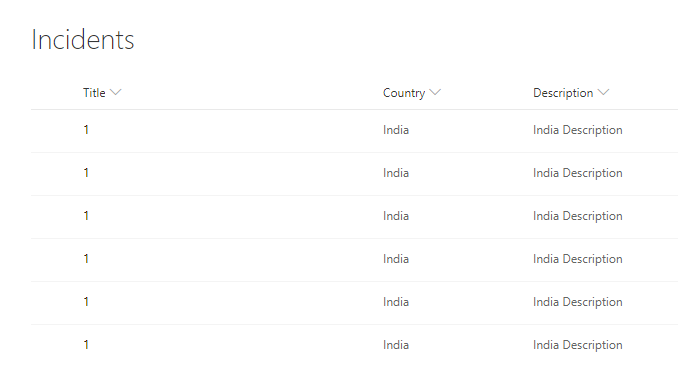
Task: Click India Description in the fifth row
Action: click(578, 302)
